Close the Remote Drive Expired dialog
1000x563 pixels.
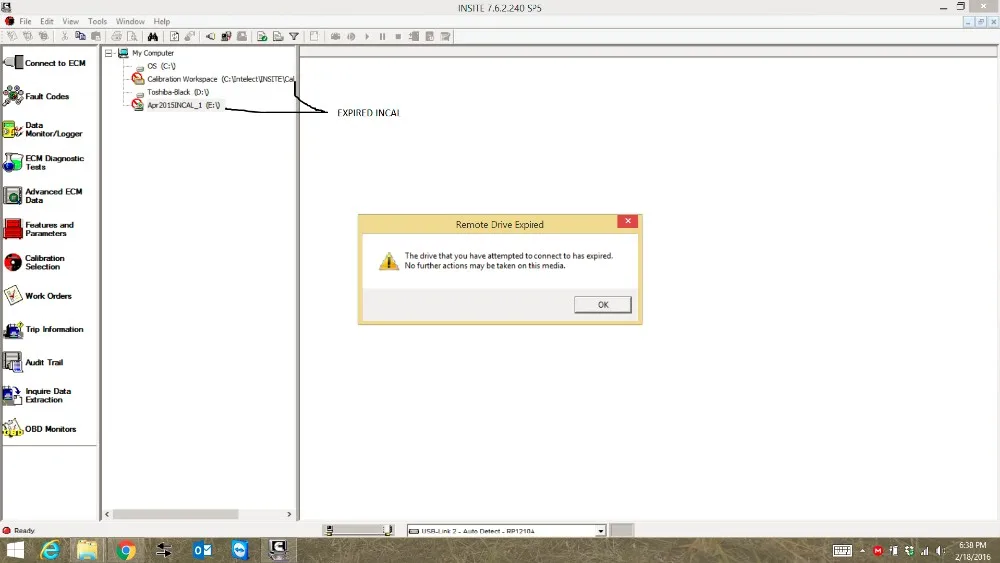[x=628, y=221]
